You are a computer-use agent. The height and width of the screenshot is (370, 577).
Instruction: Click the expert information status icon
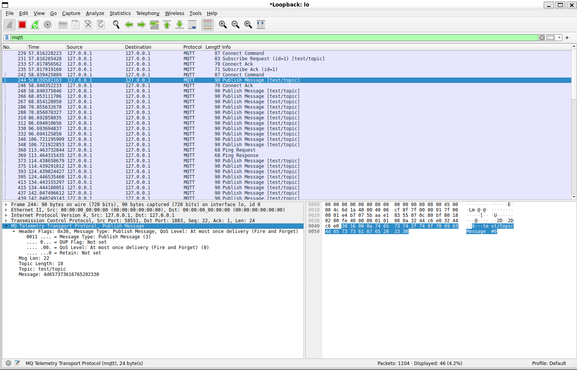point(8,363)
